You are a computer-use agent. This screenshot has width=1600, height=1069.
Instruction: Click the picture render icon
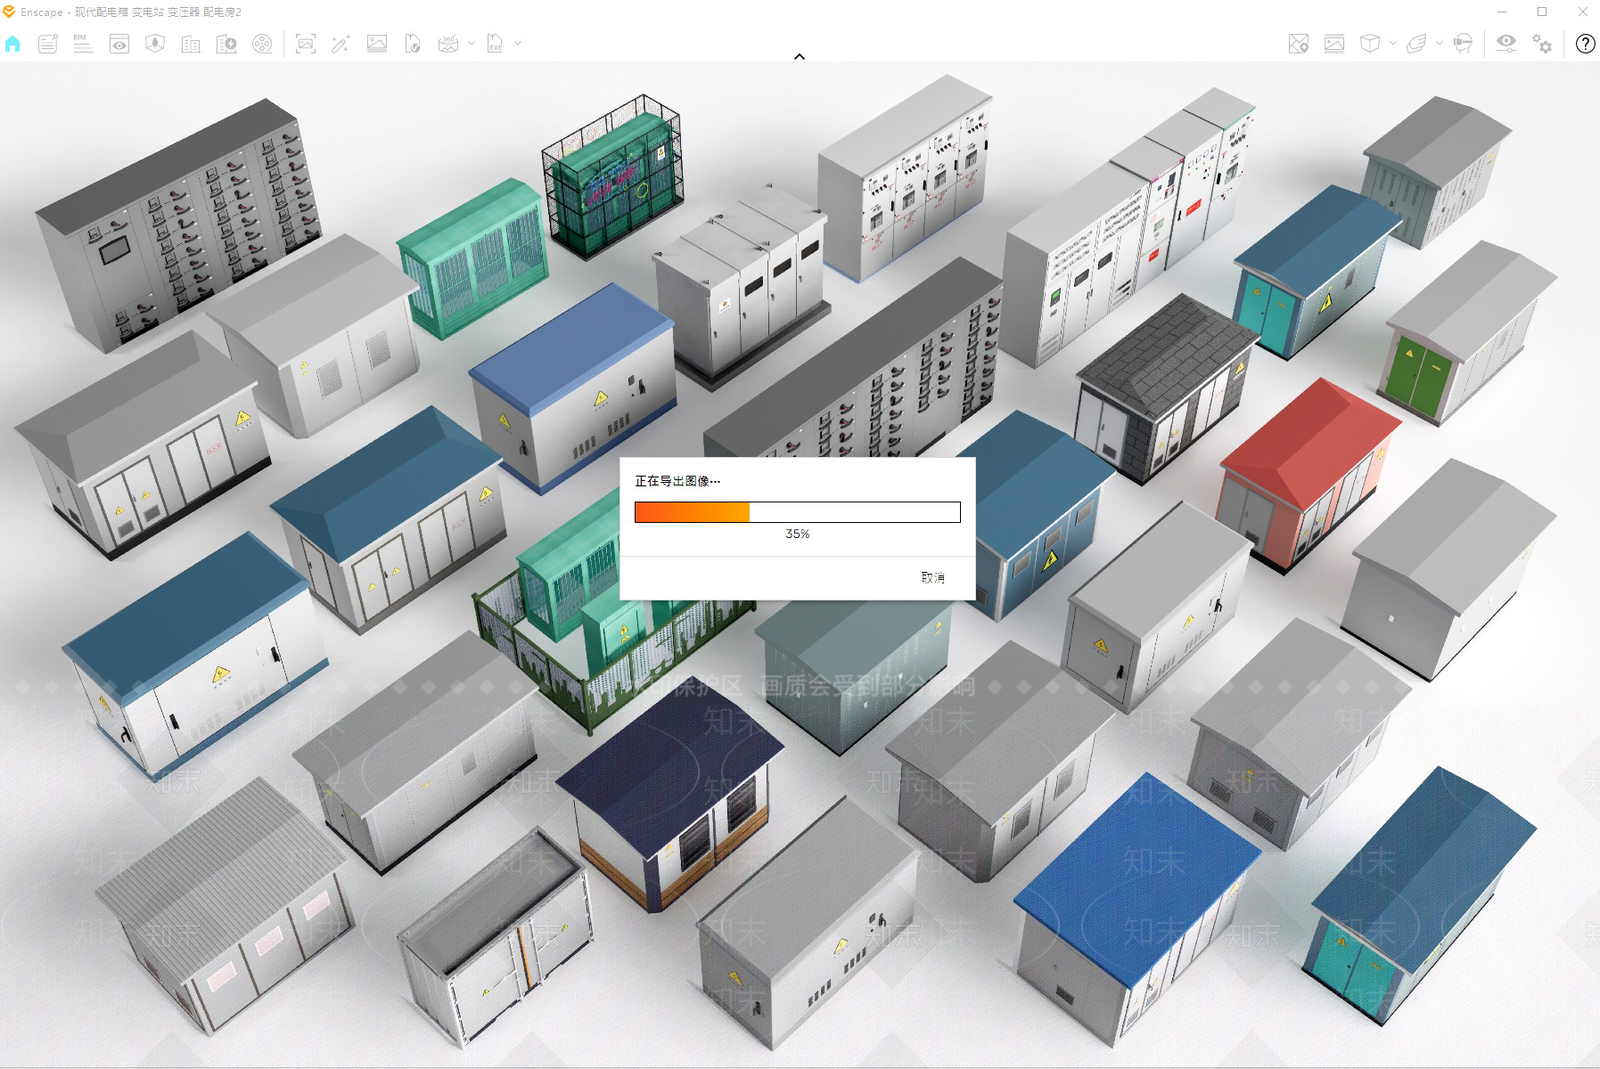pos(377,44)
